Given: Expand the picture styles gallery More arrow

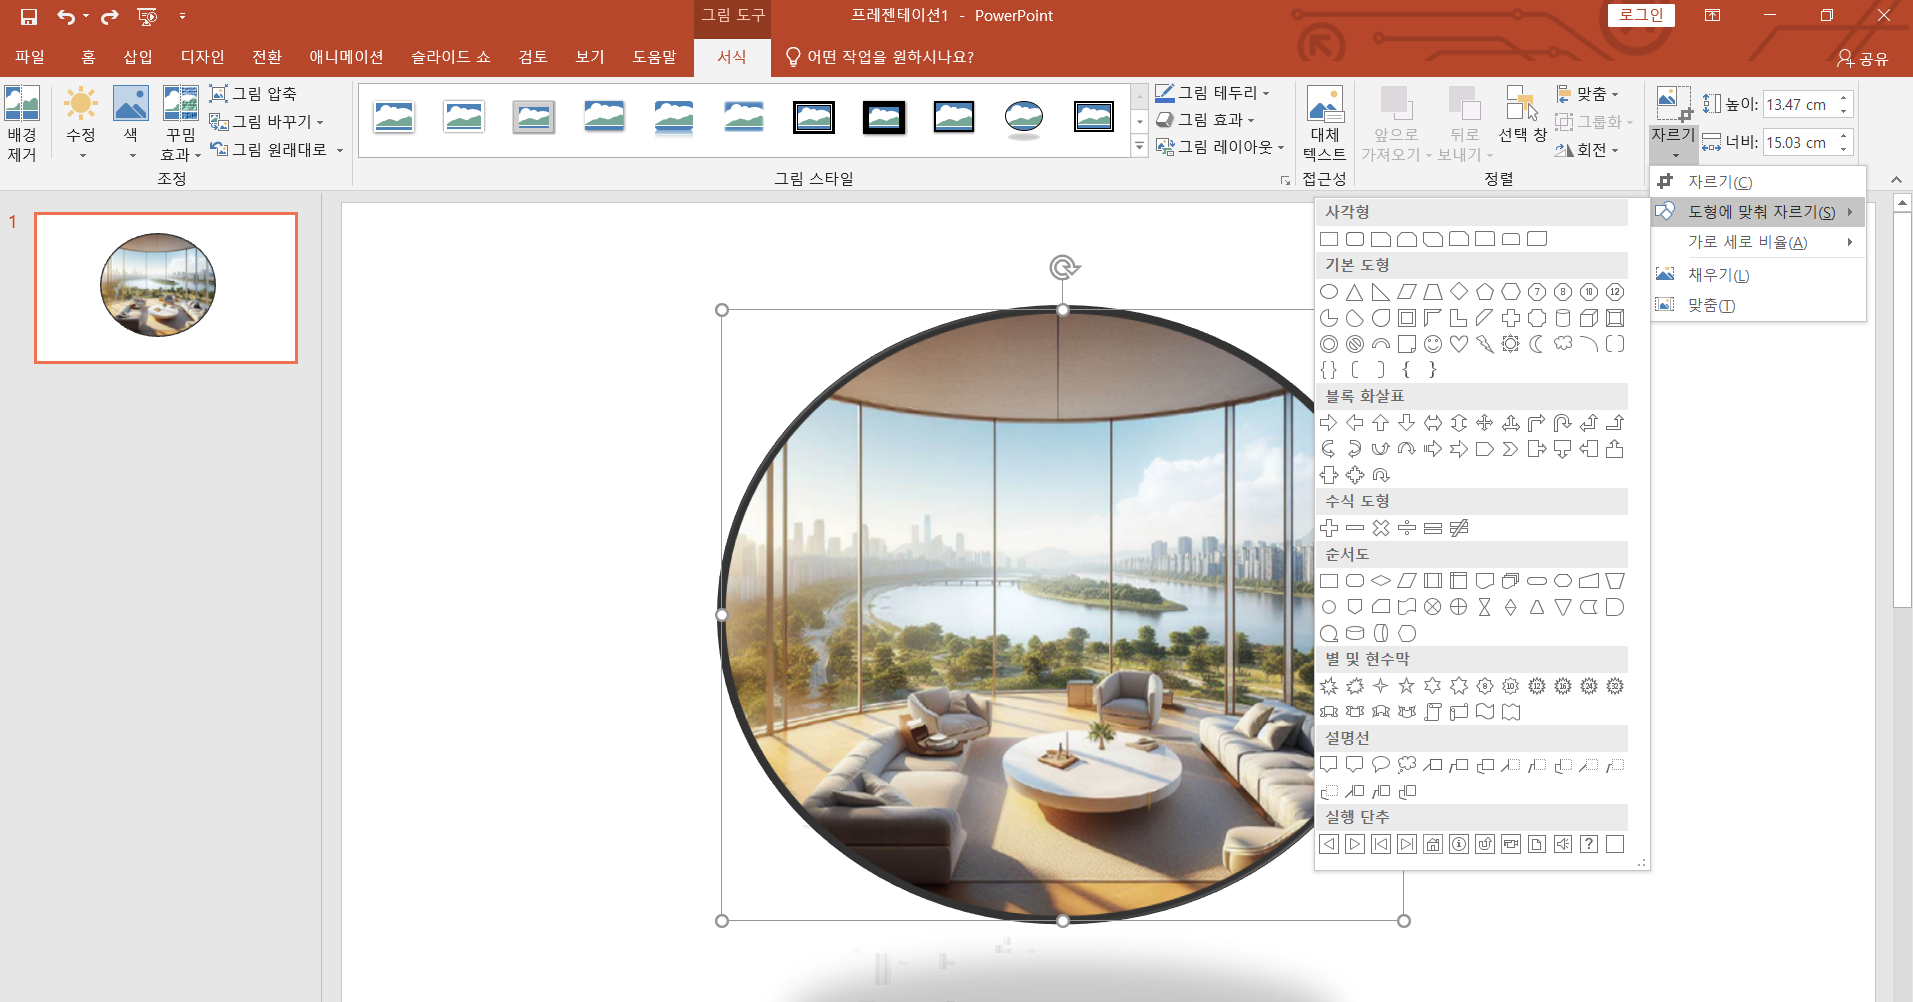Looking at the screenshot, I should [x=1139, y=147].
